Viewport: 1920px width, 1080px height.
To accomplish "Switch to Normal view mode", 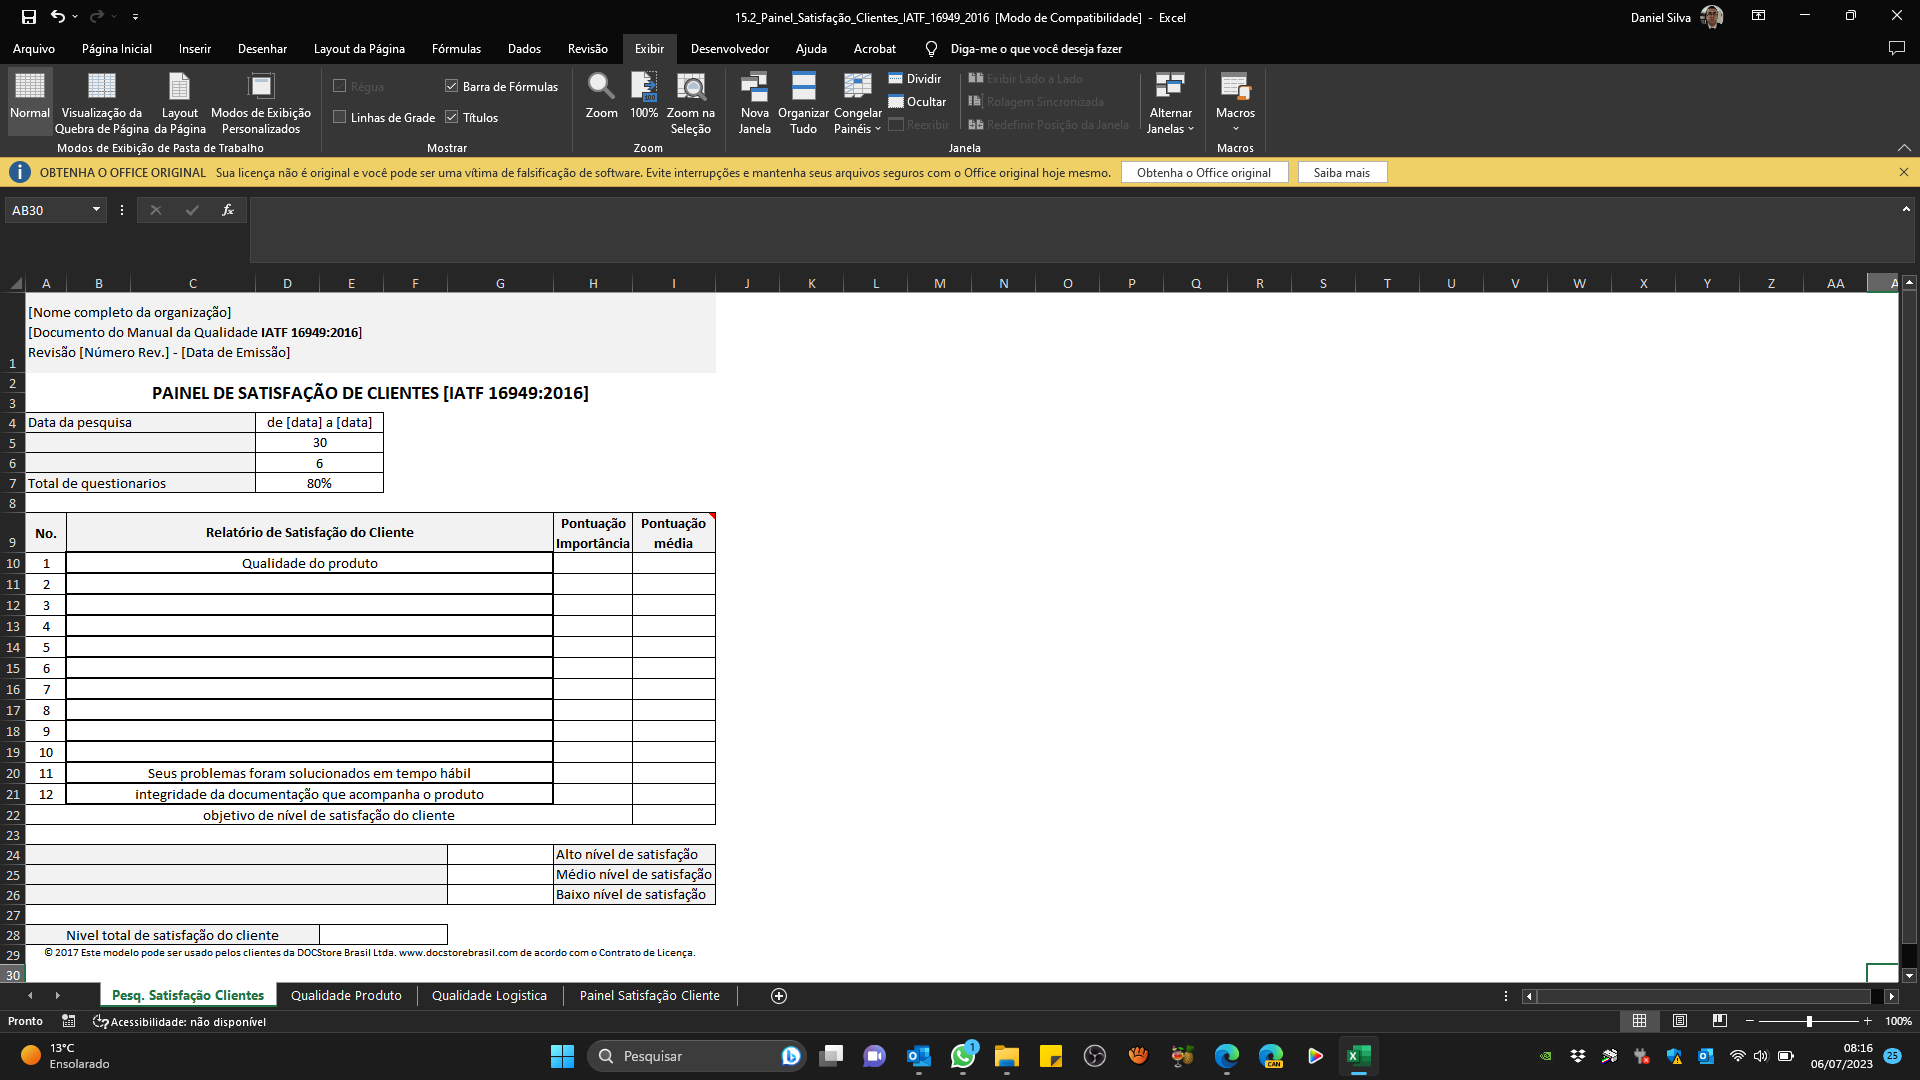I will click(29, 100).
